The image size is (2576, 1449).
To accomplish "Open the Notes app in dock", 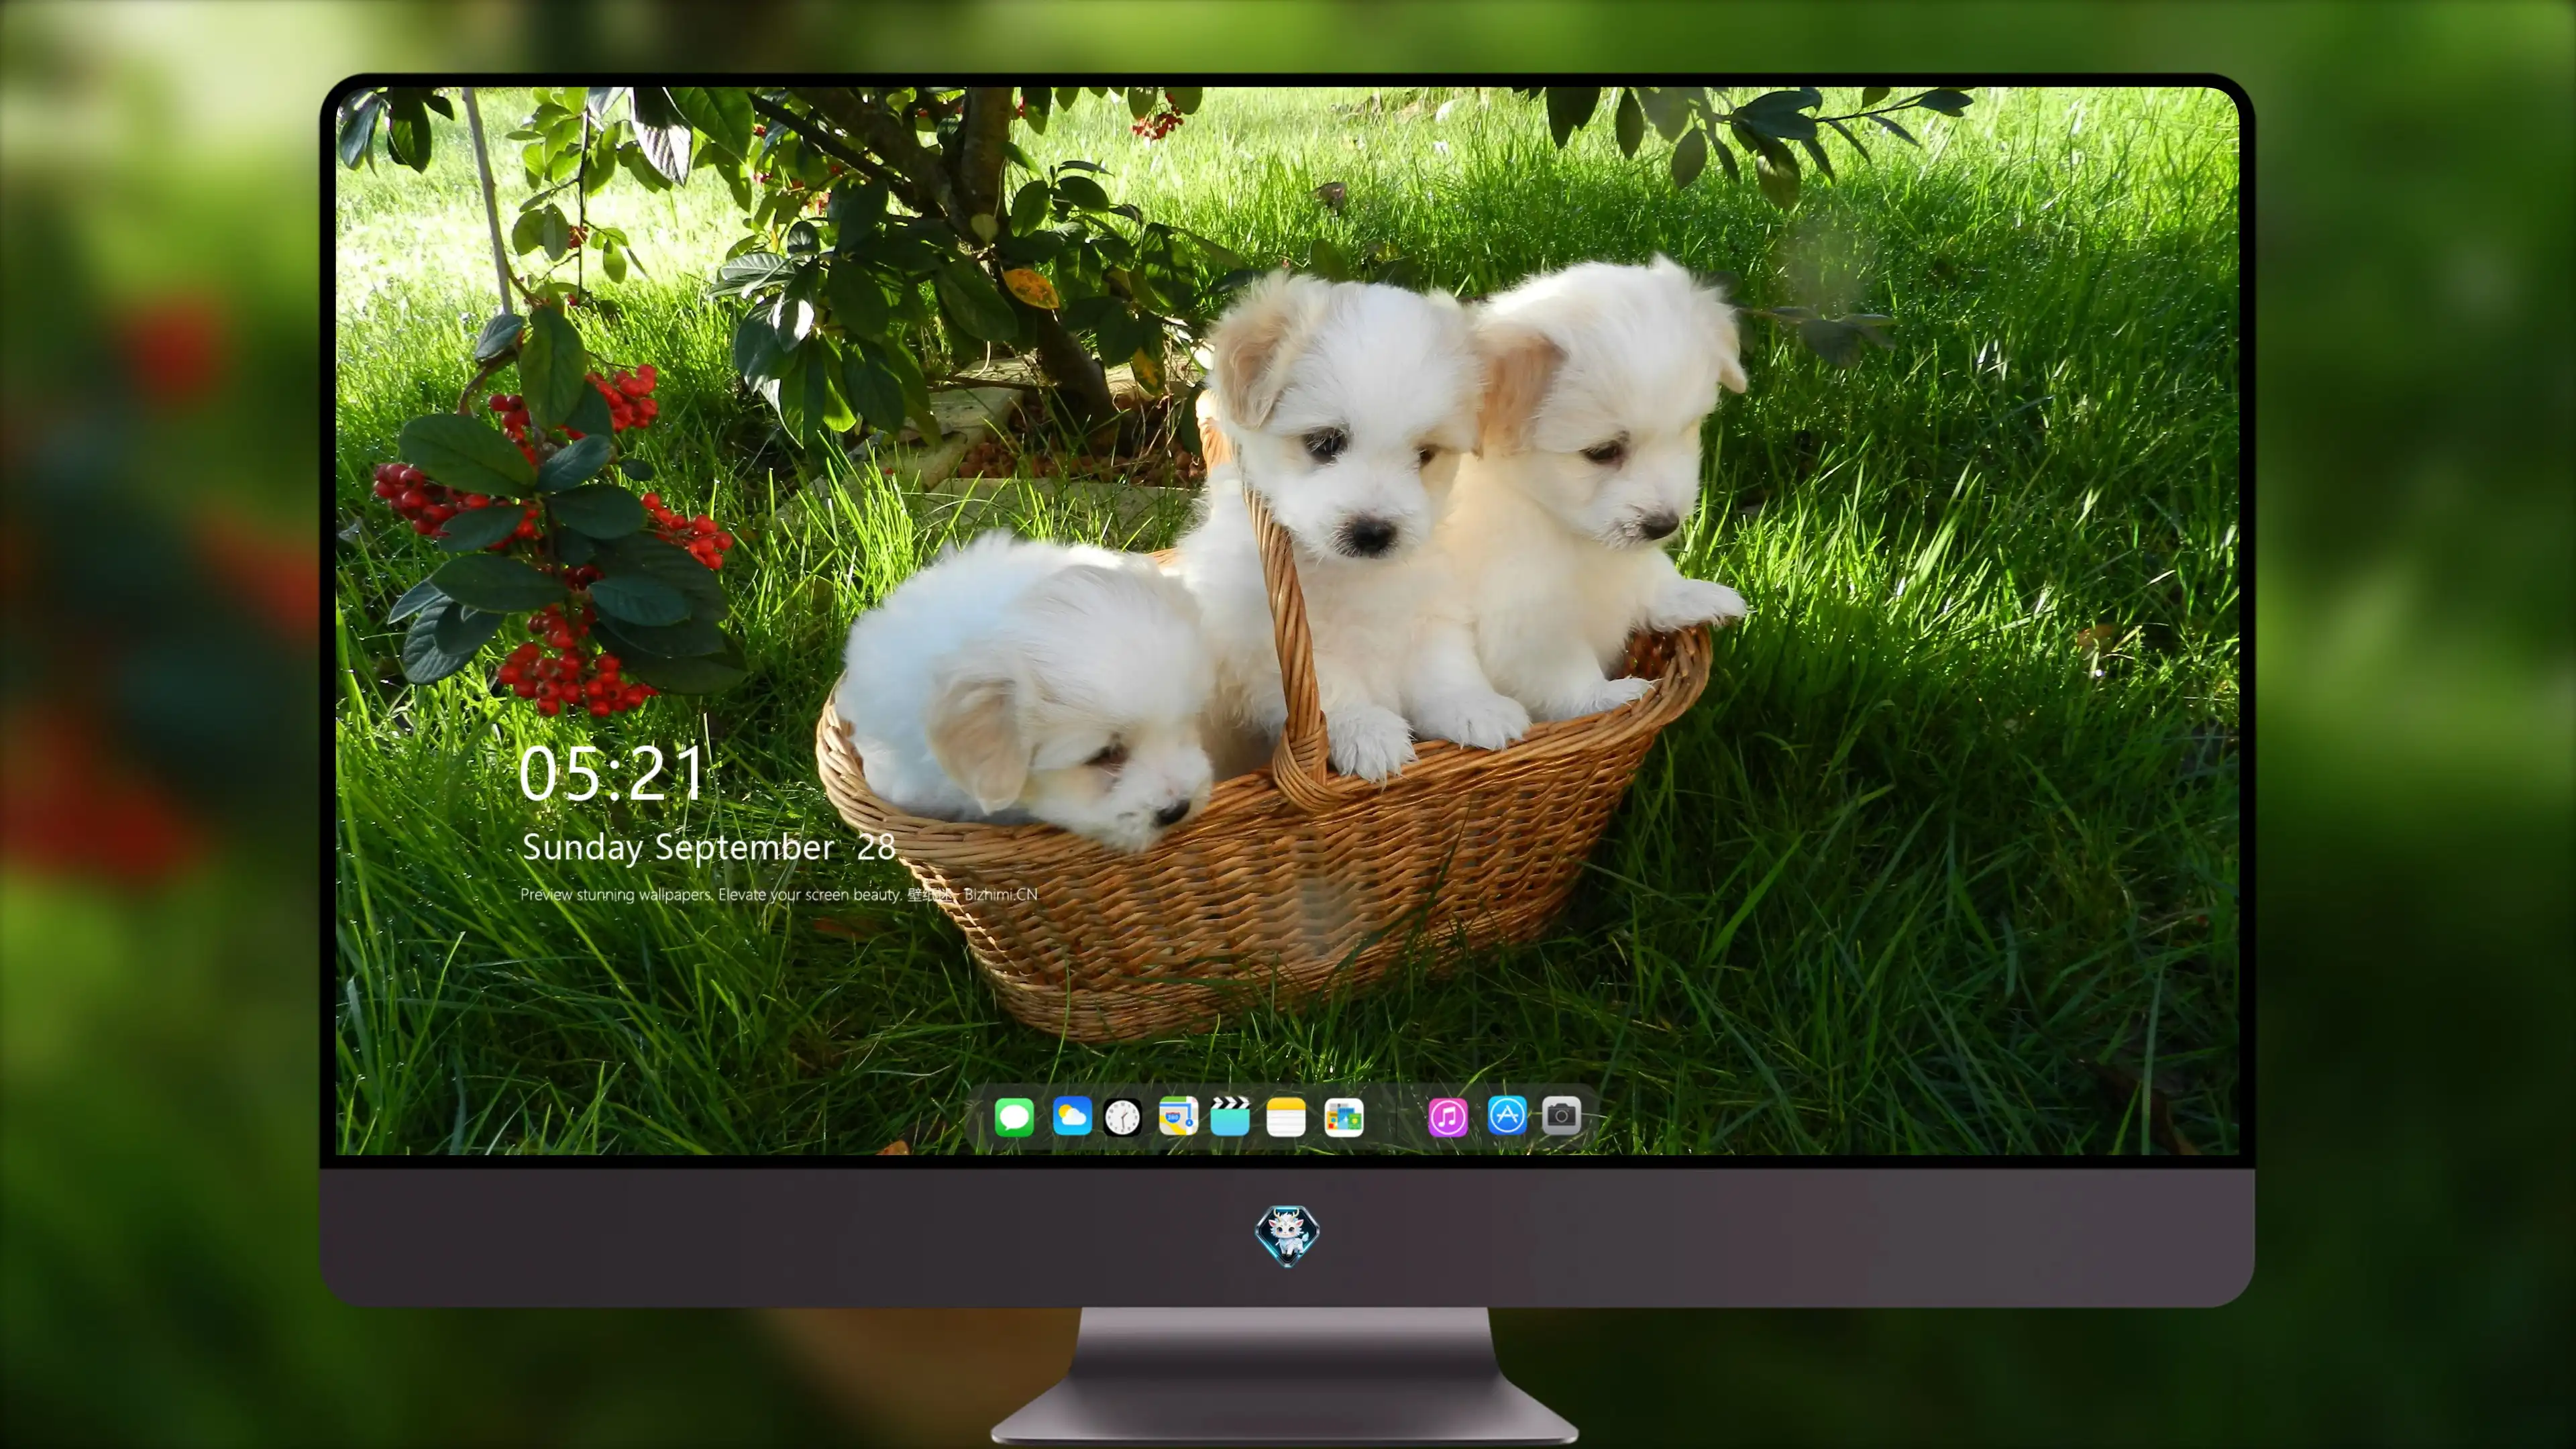I will [x=1286, y=1117].
